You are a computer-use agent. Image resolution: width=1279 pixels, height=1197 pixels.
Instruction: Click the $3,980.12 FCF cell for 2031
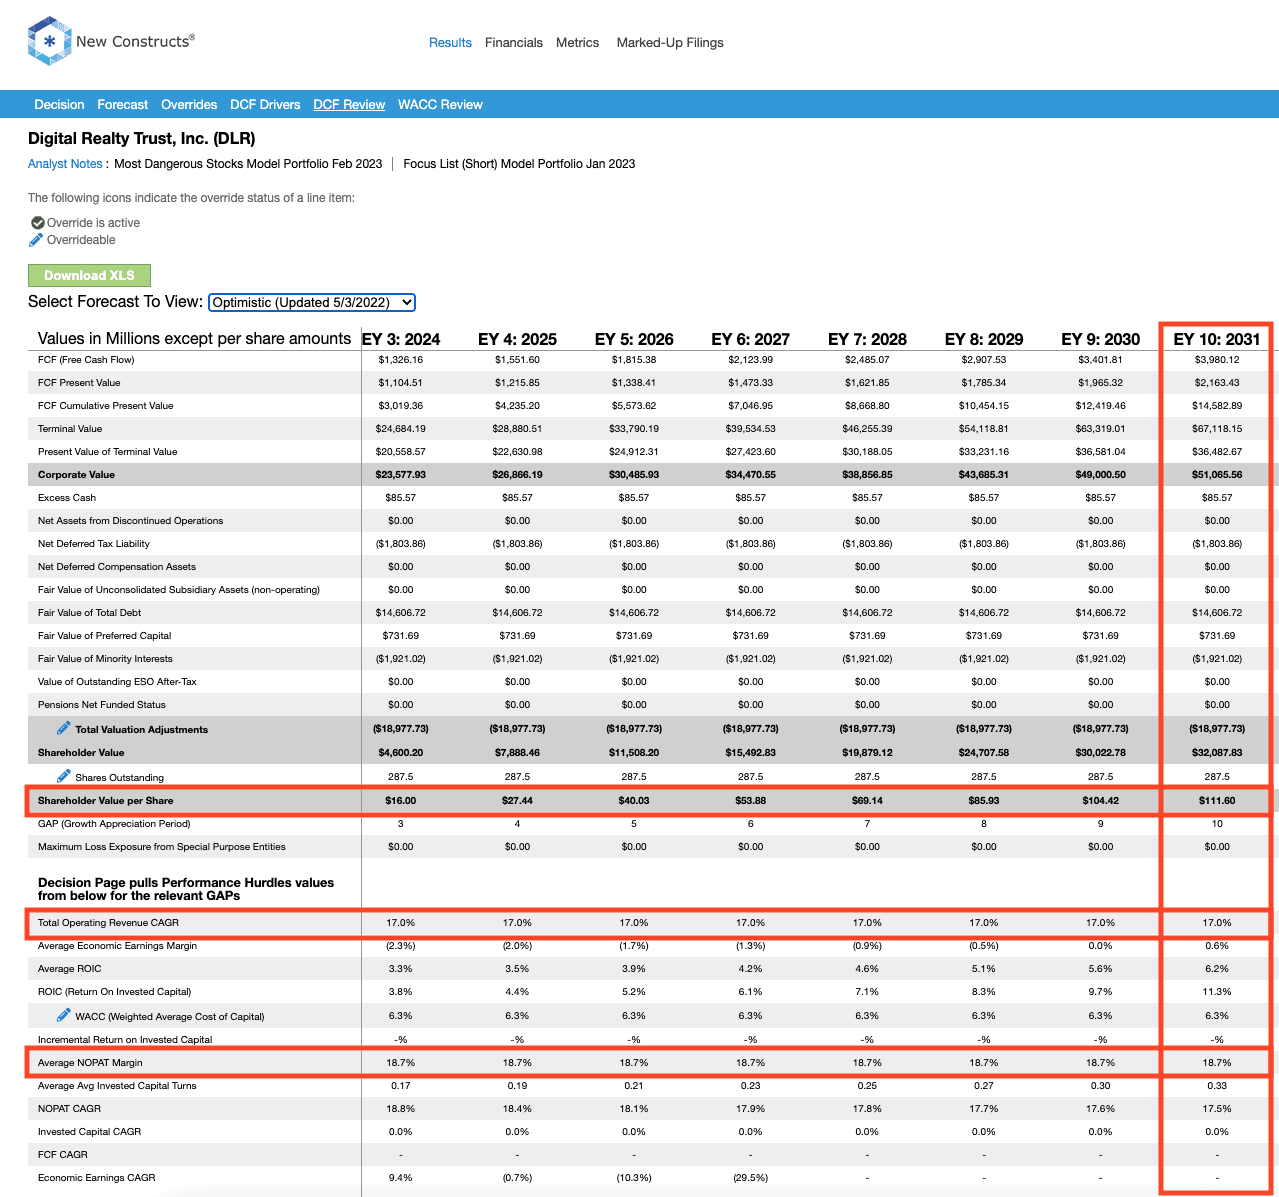[1217, 360]
